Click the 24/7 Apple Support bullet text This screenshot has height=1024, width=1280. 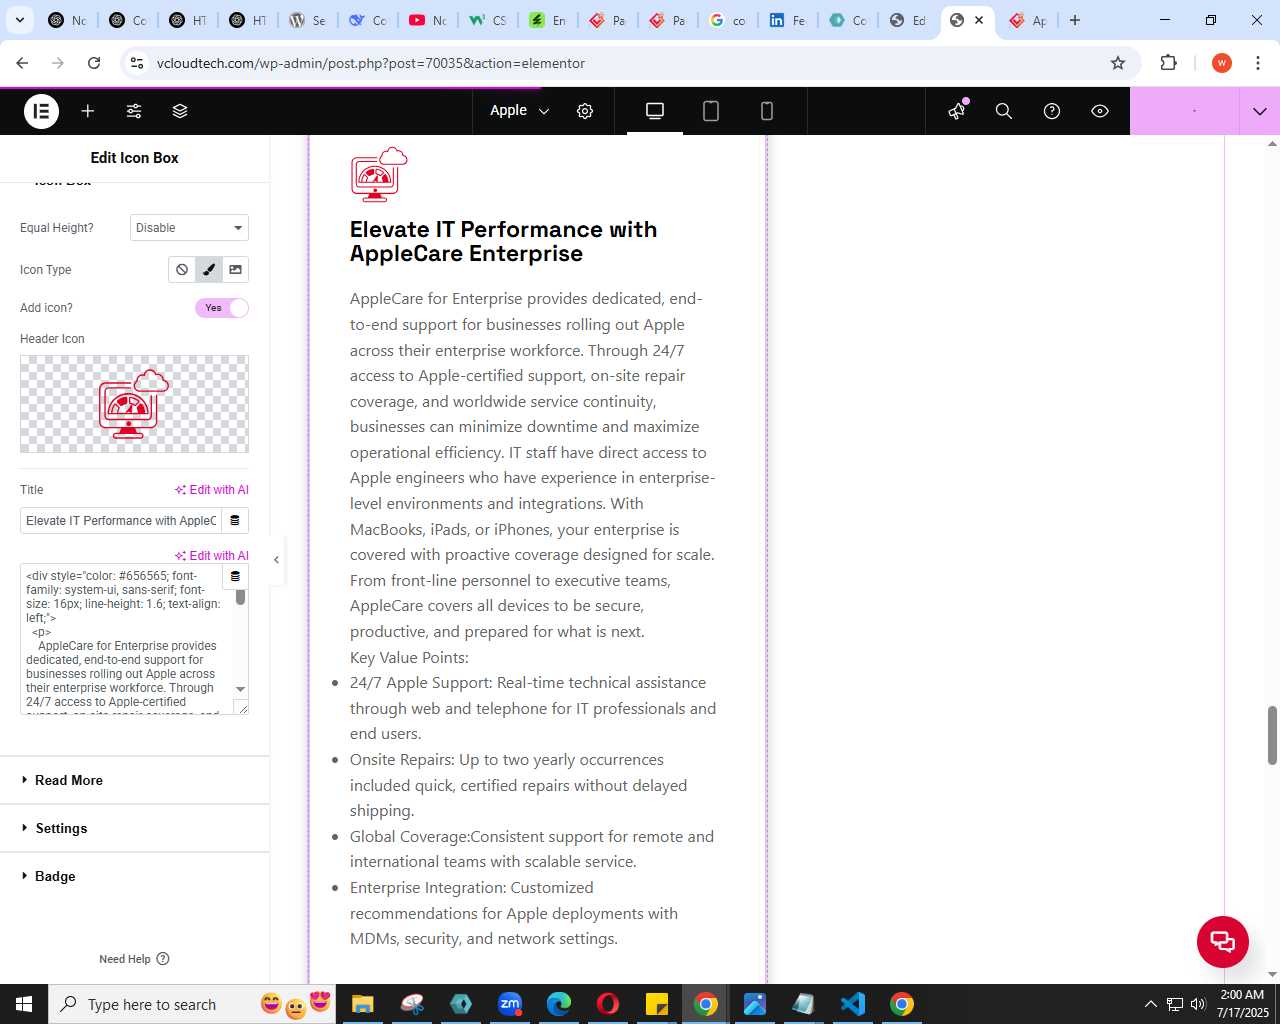point(533,708)
